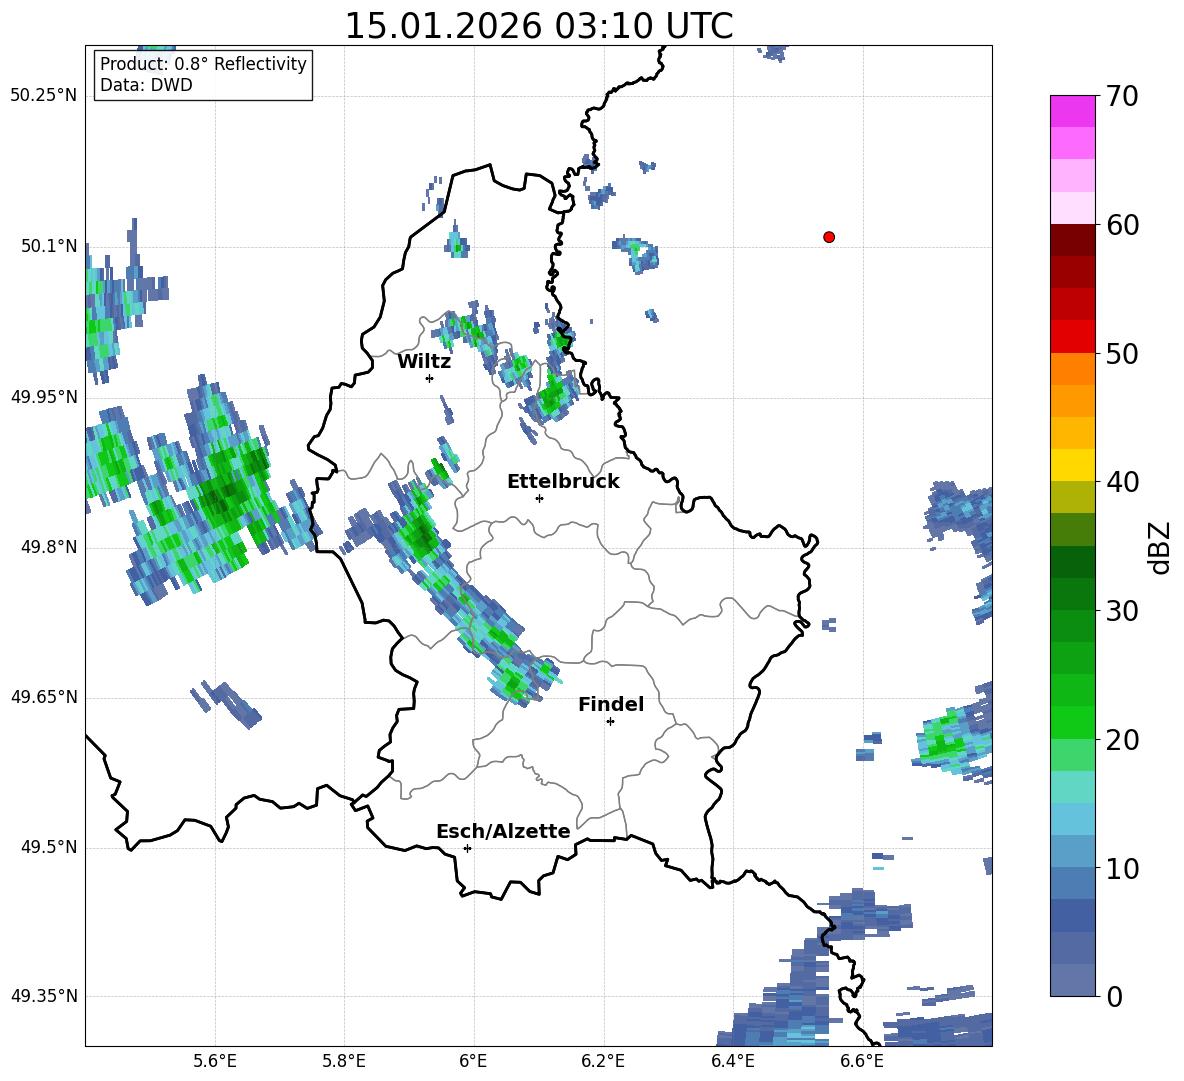Click the 5.6°E longitude label

click(215, 1061)
